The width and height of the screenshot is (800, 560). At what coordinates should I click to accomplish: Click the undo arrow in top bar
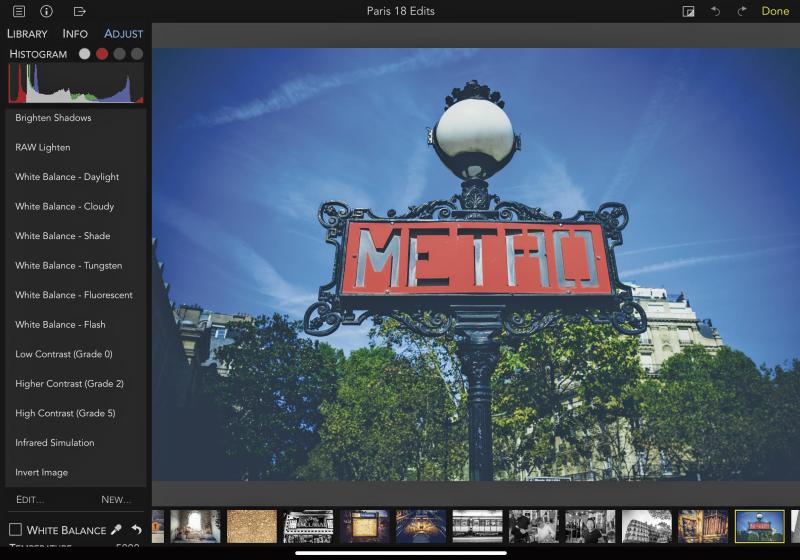pyautogui.click(x=715, y=11)
